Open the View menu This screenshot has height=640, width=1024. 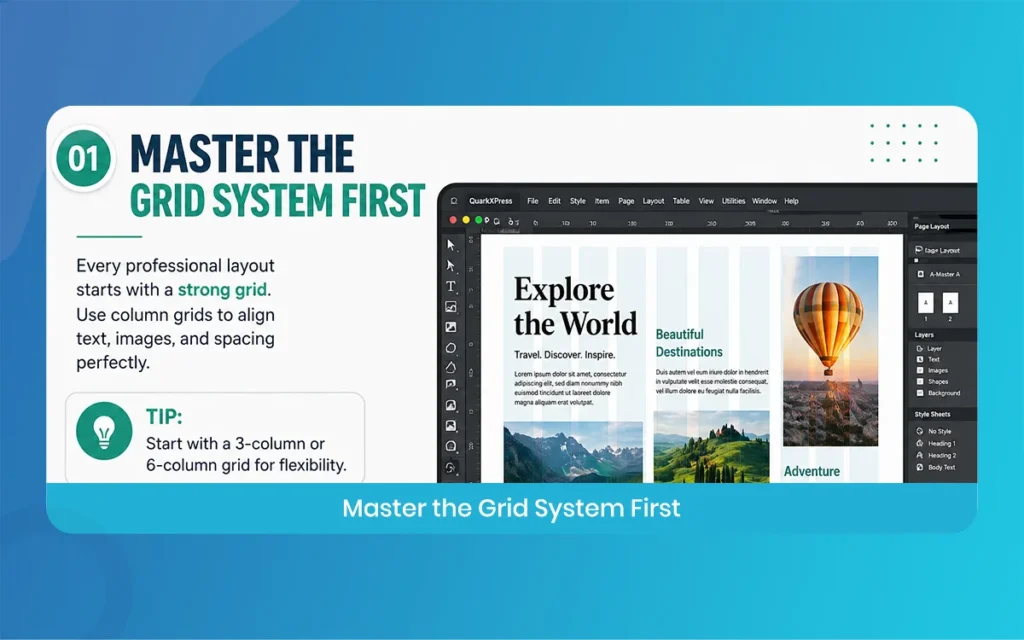click(706, 201)
